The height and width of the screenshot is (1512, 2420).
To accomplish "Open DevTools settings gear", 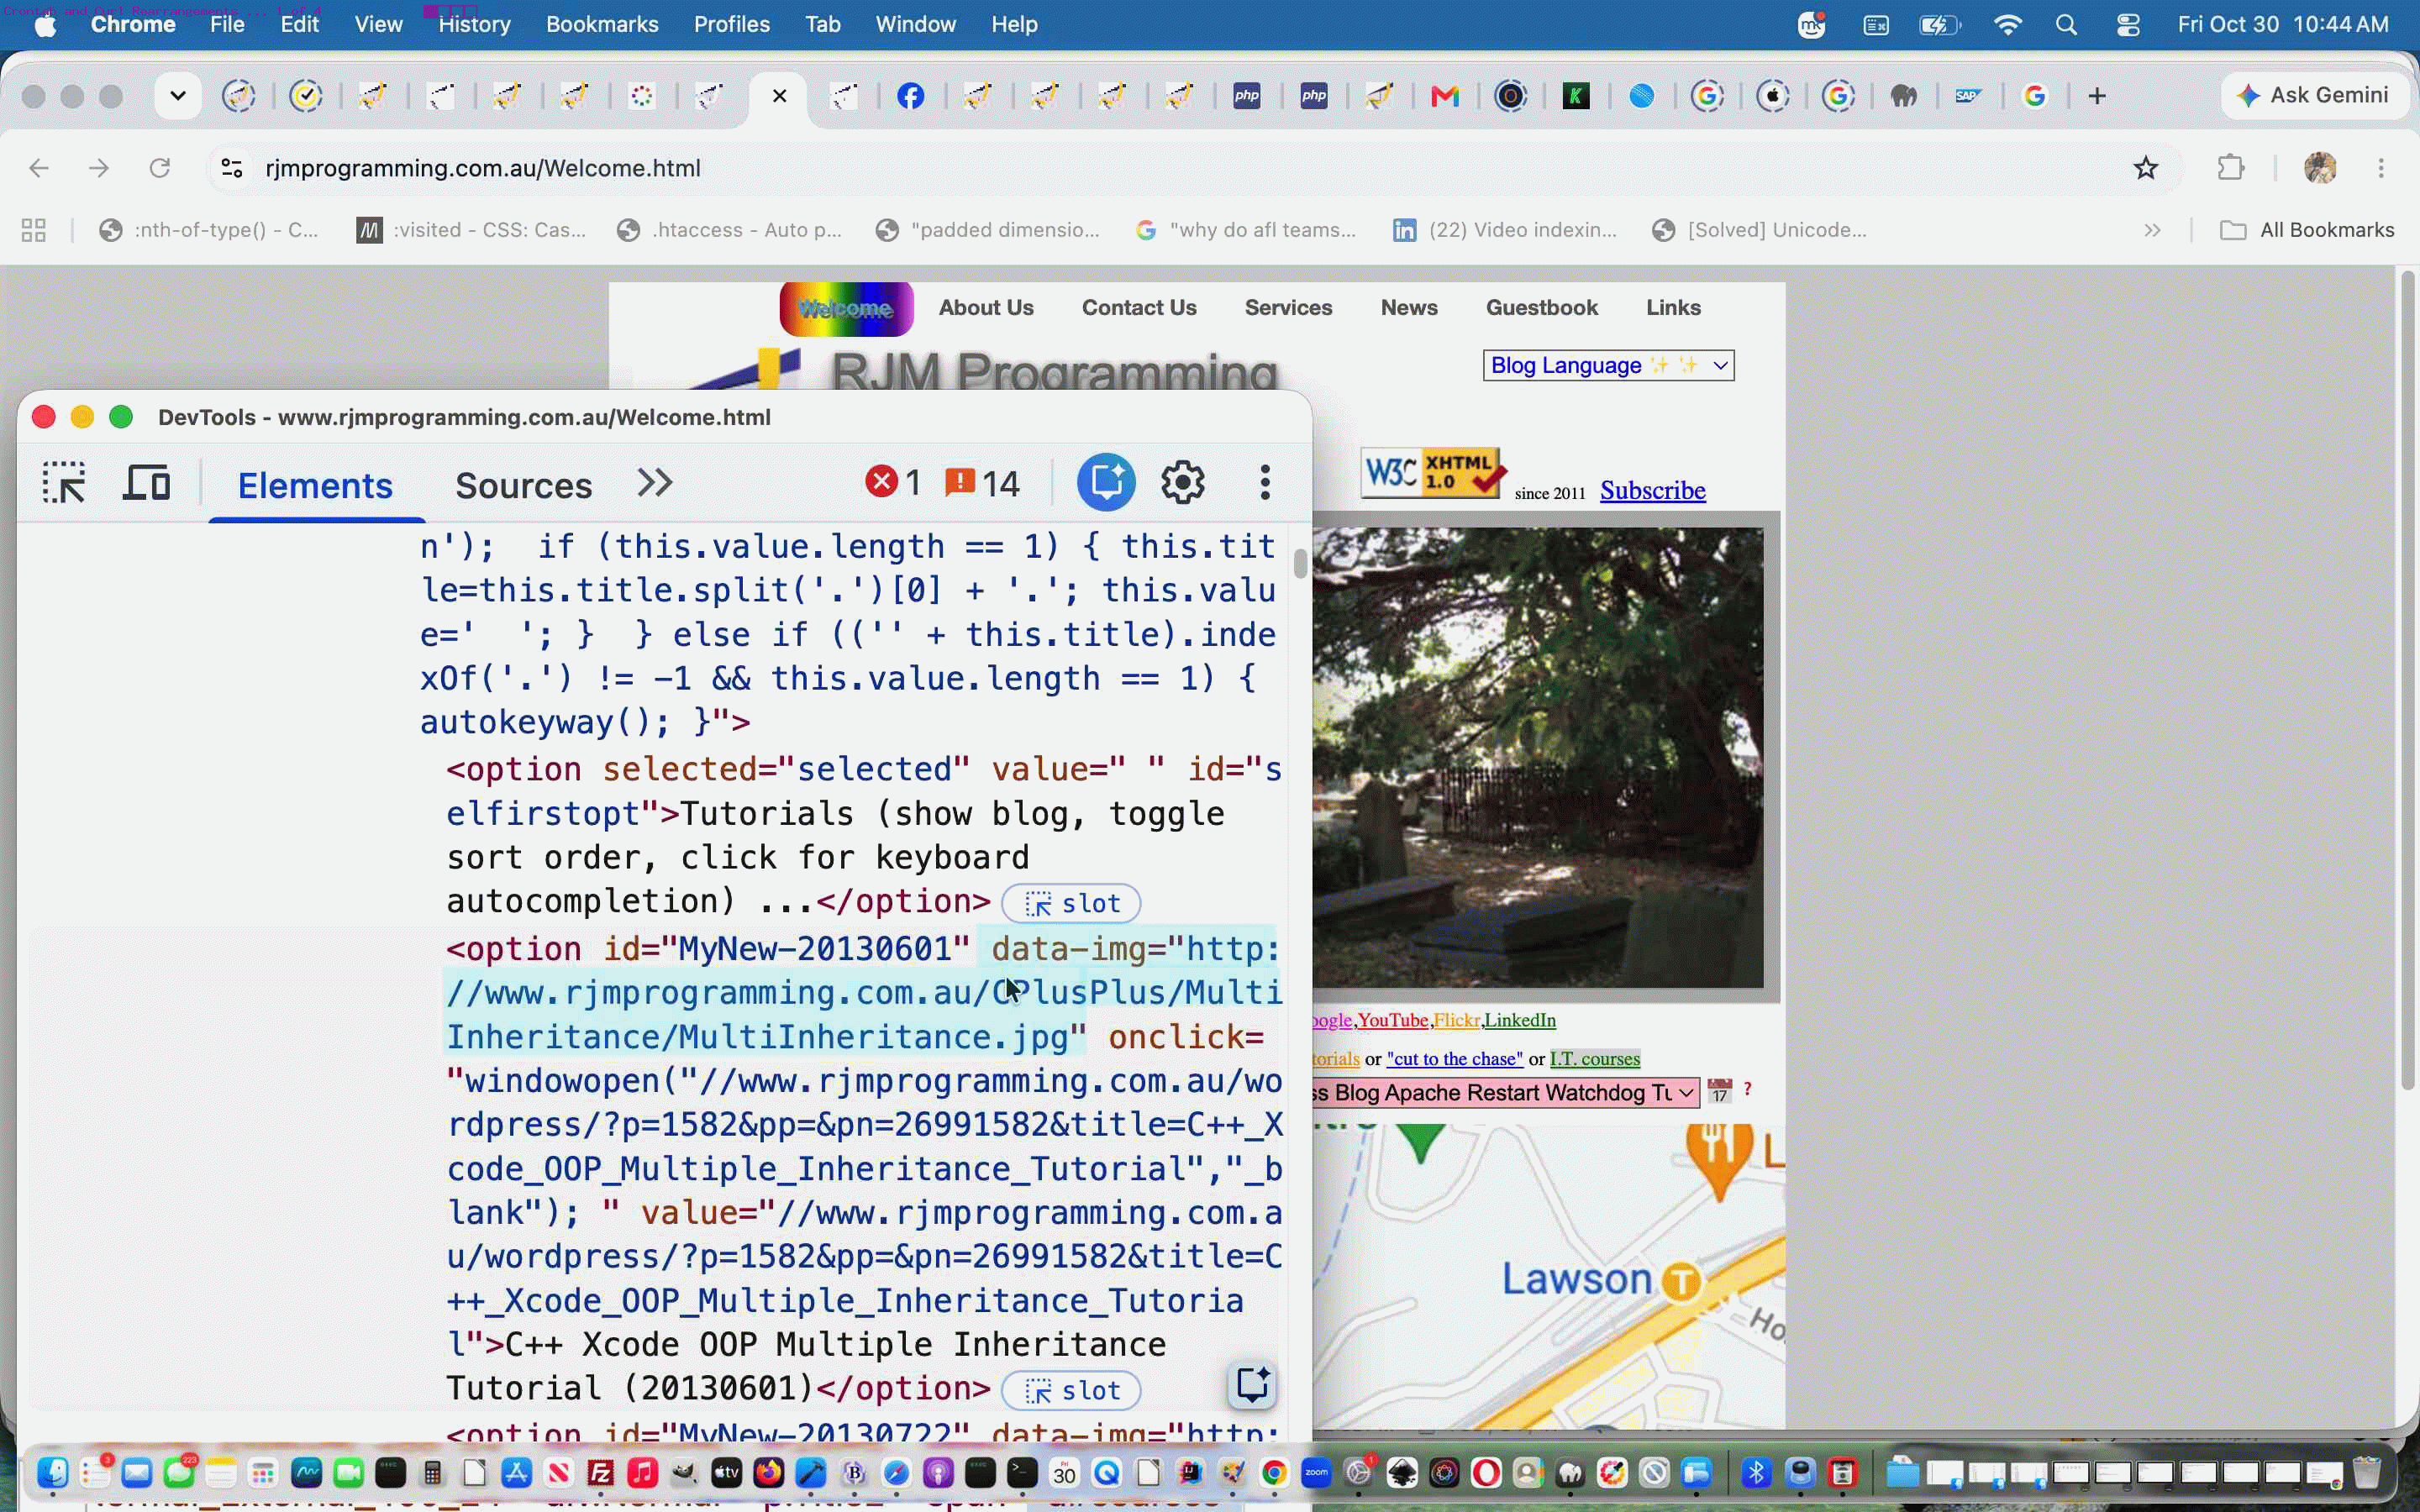I will pos(1183,483).
